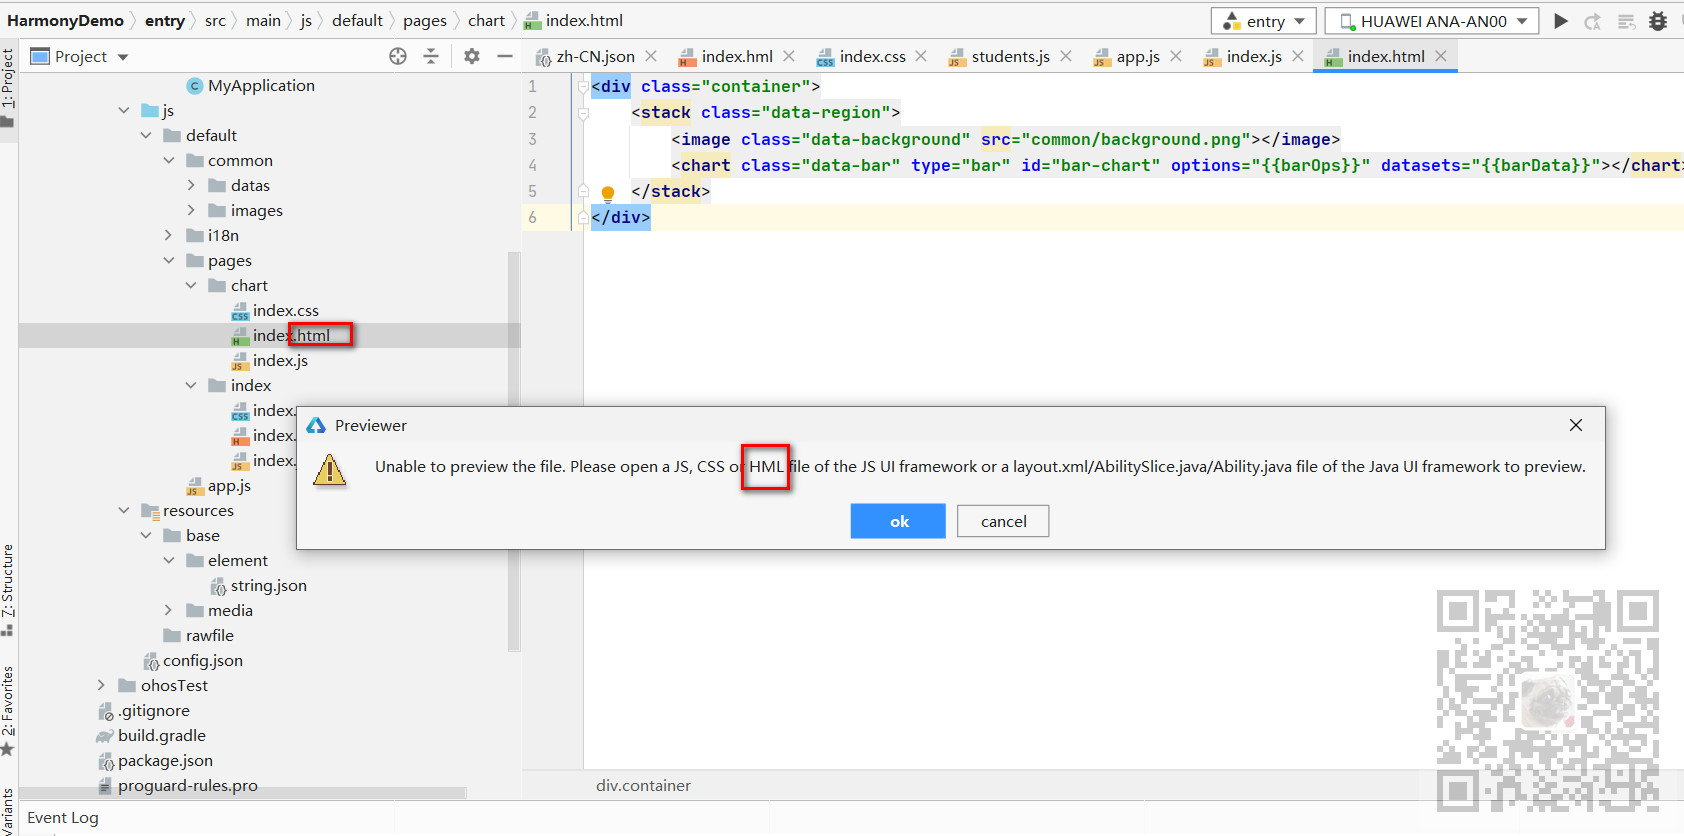Switch to the zh-CN.json tab

596,57
